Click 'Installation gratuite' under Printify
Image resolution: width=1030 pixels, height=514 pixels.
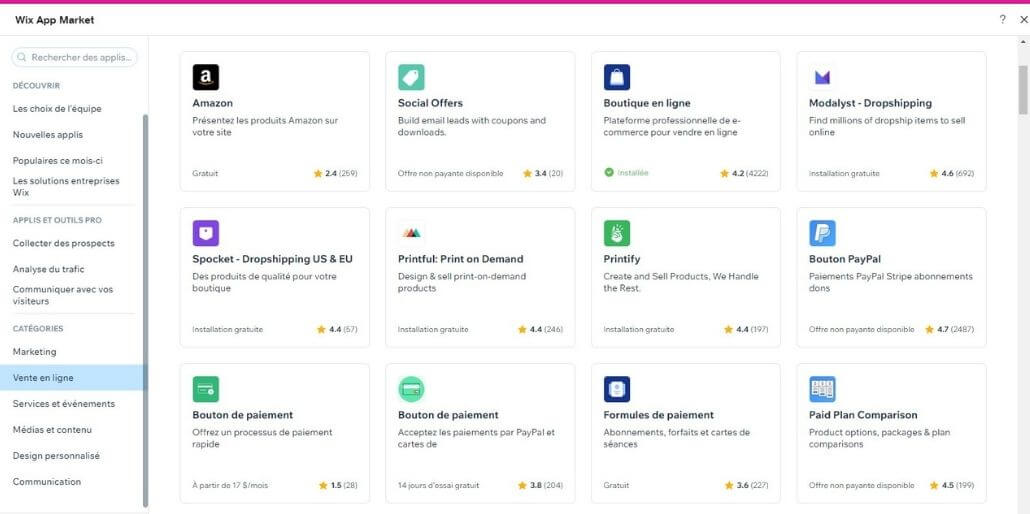[639, 329]
